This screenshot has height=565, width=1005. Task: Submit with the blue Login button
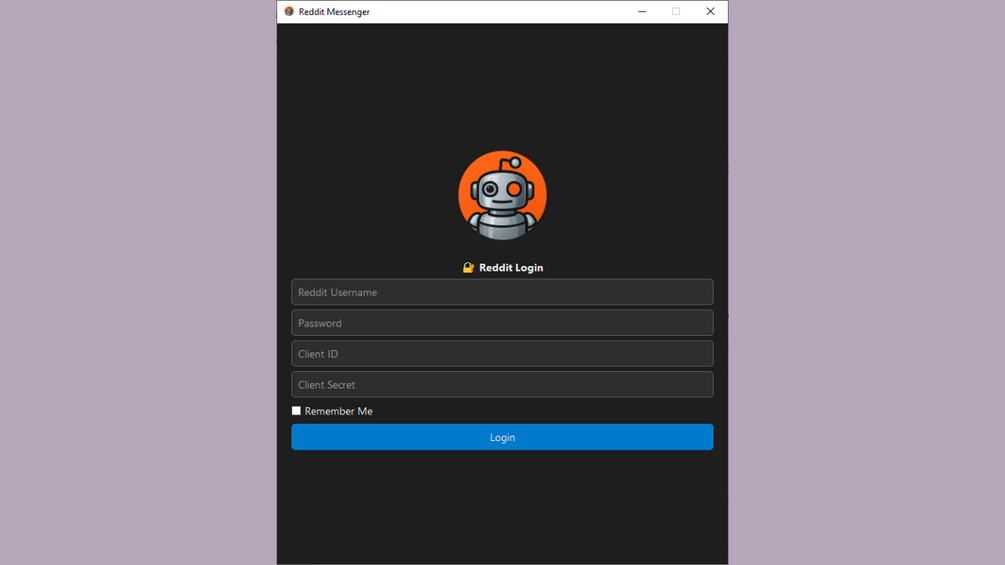(x=502, y=437)
